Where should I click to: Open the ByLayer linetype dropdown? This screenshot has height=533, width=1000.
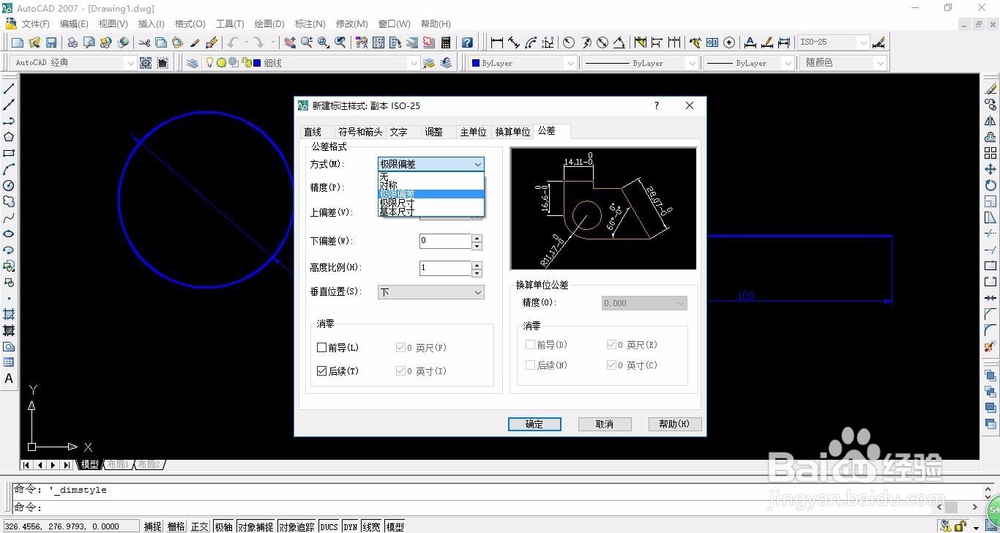[640, 63]
